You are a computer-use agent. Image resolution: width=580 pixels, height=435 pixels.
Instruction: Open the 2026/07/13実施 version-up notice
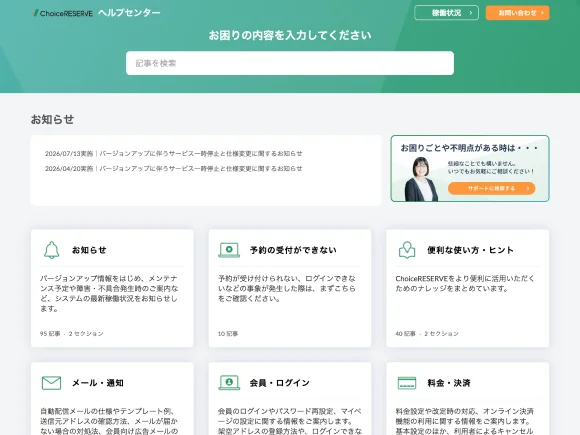point(173,154)
